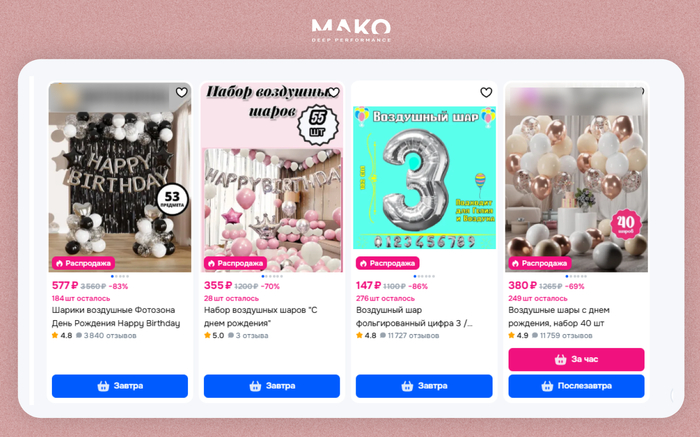Click the MAKO logo at top
Viewport: 700px width, 437px height.
[351, 30]
